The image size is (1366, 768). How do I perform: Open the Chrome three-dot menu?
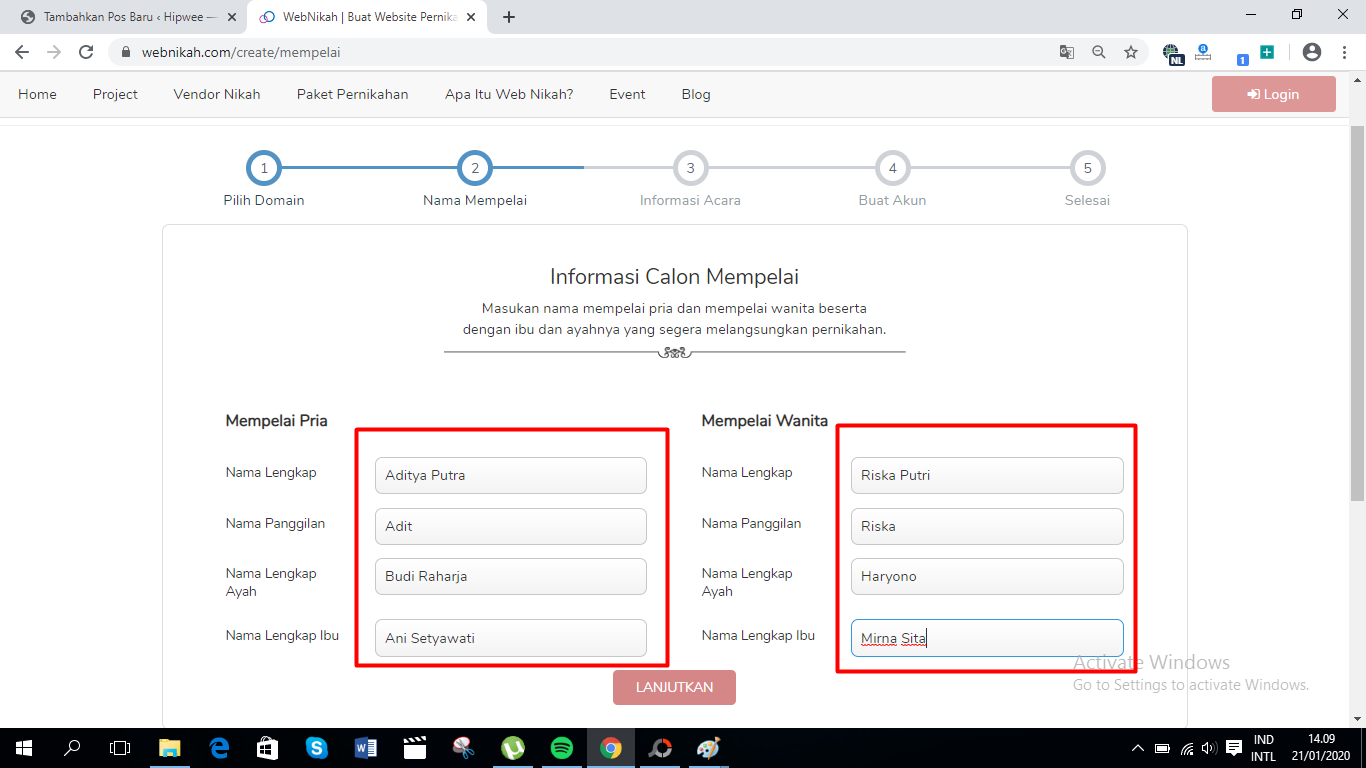pos(1343,50)
